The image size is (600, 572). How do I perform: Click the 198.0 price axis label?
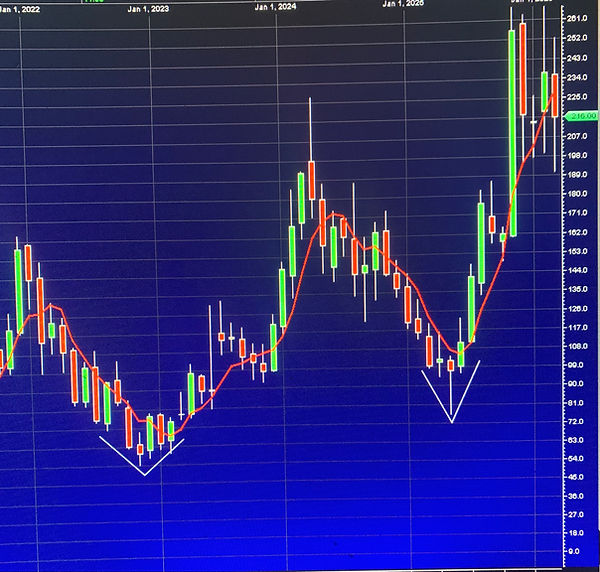[579, 155]
